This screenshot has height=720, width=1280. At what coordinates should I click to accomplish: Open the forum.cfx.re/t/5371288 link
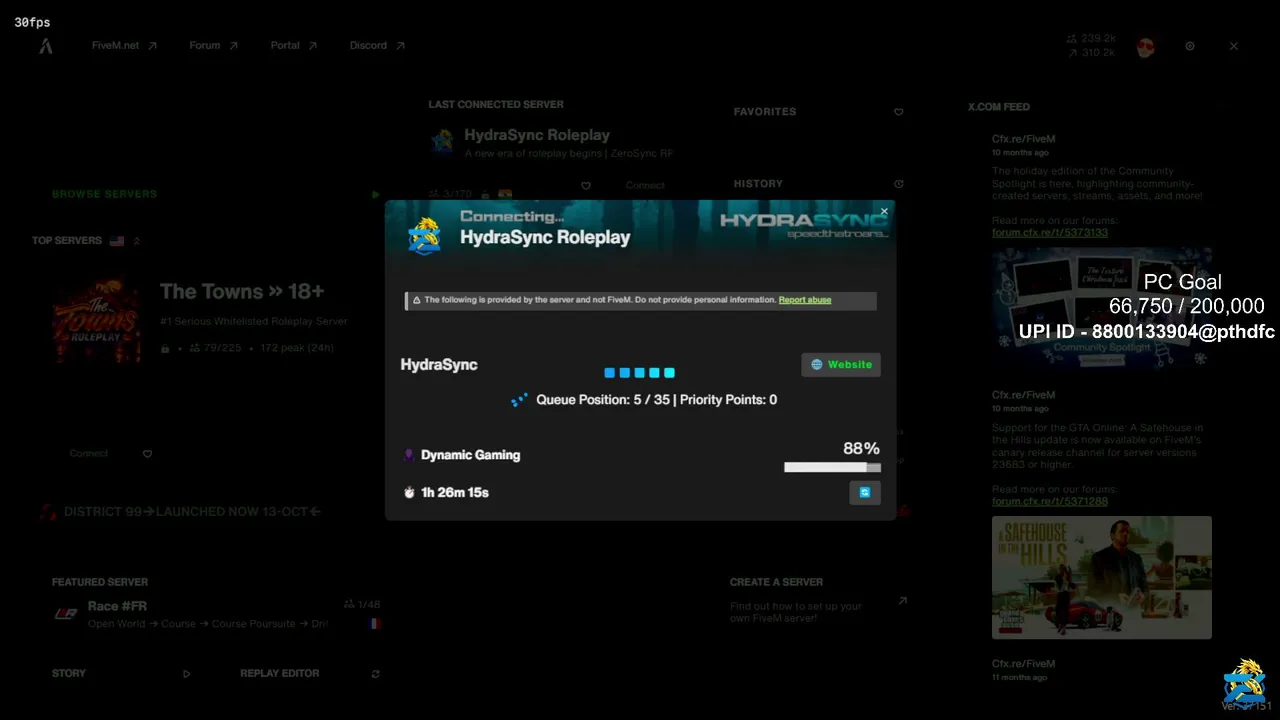click(x=1050, y=502)
